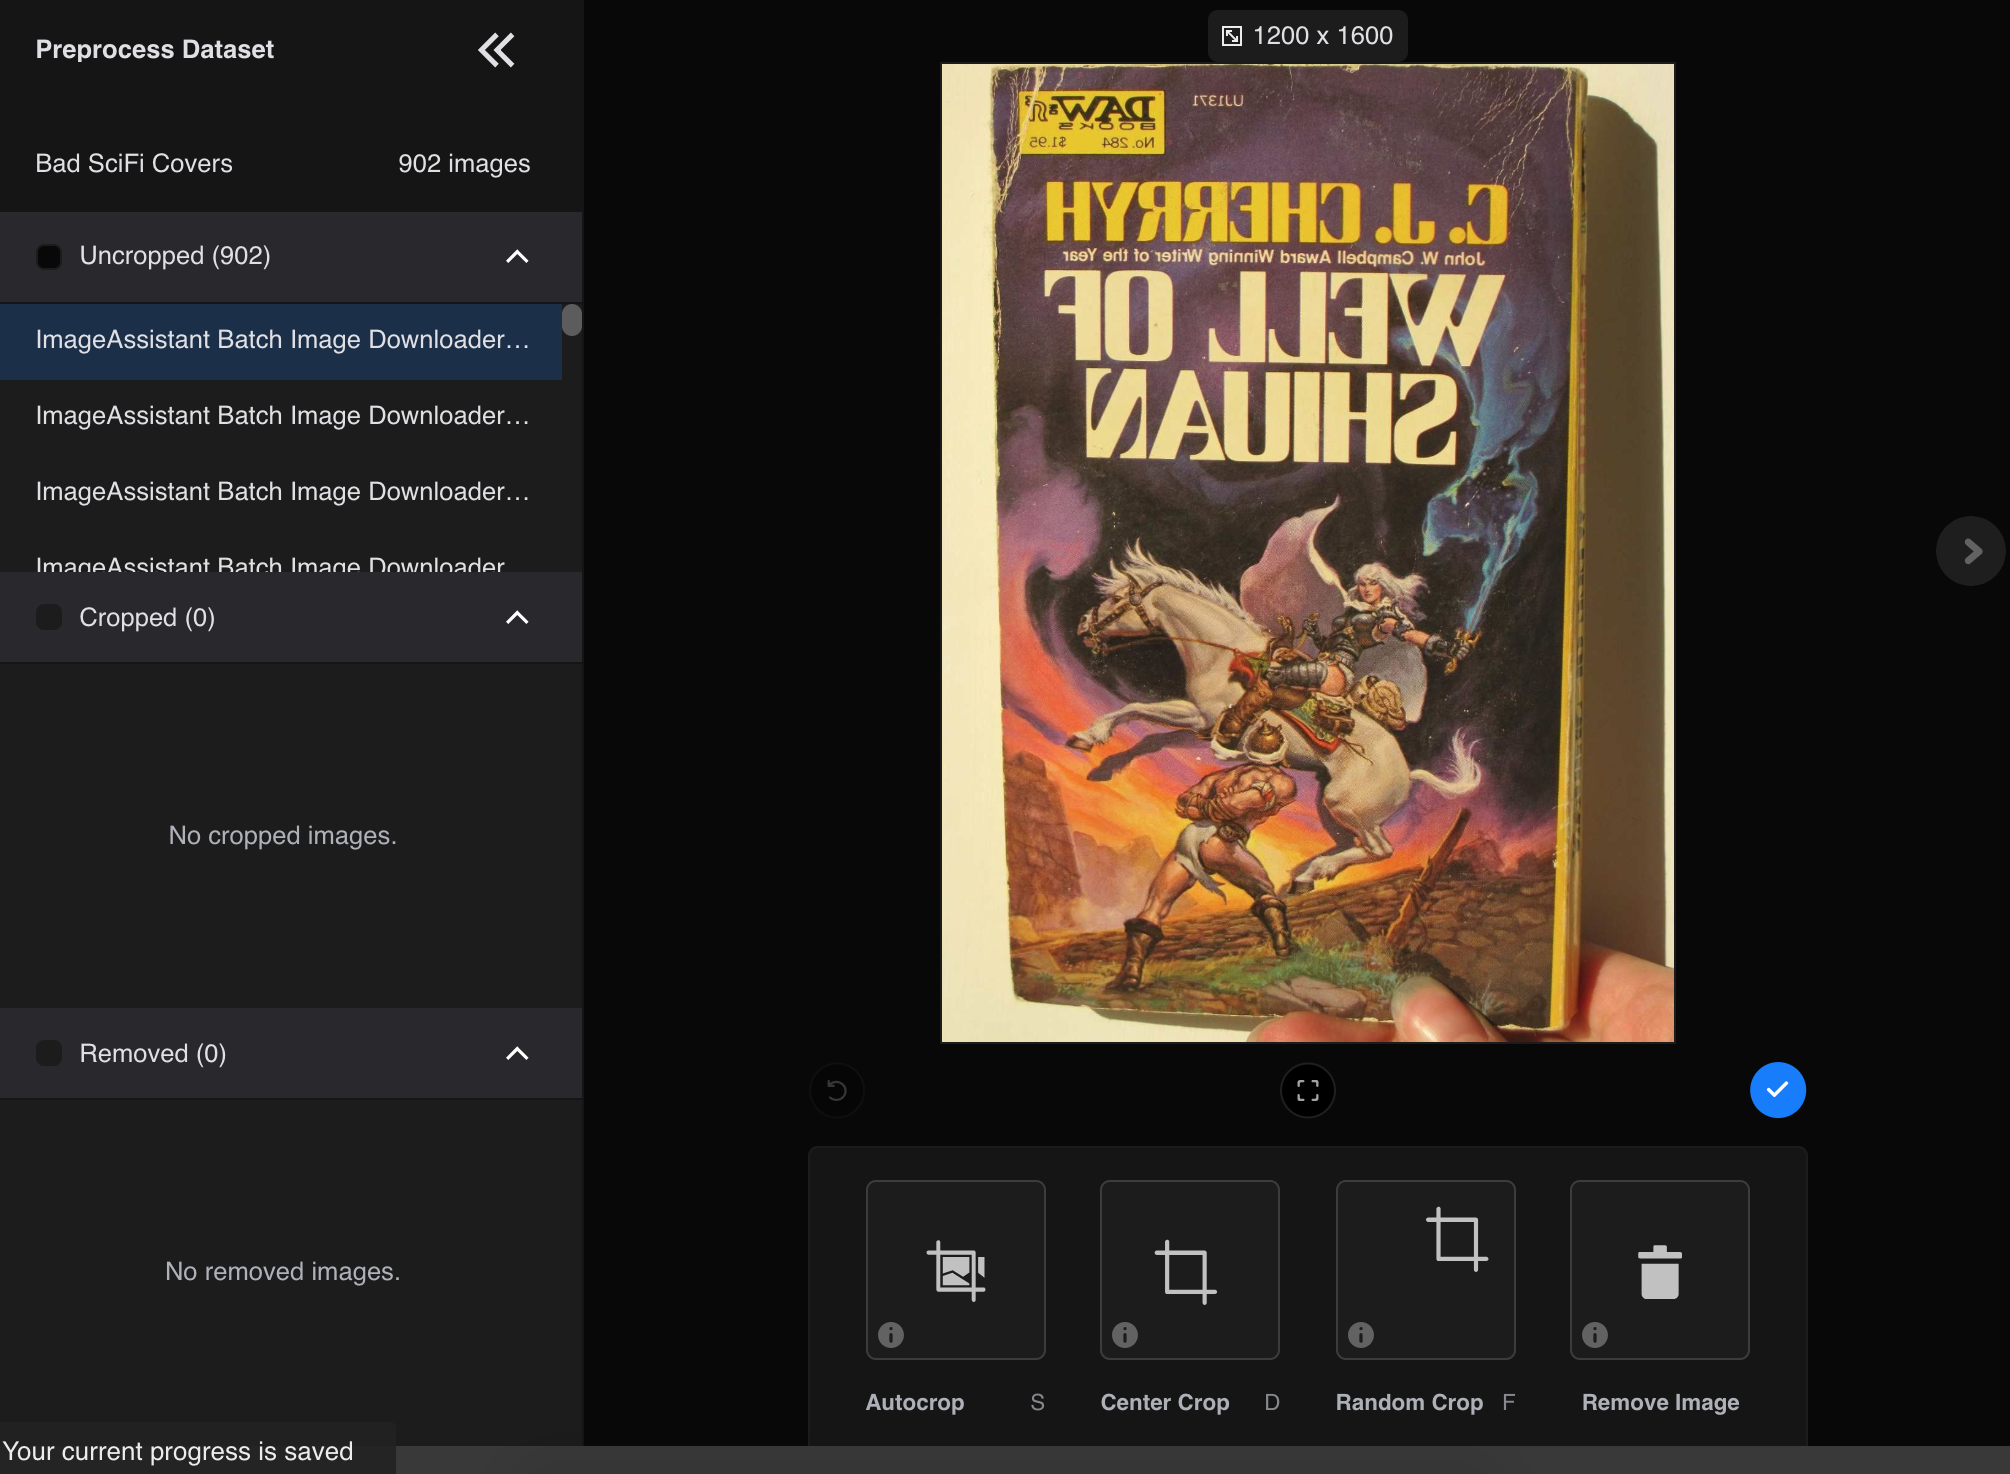Confirm with the blue checkmark button

coord(1778,1090)
